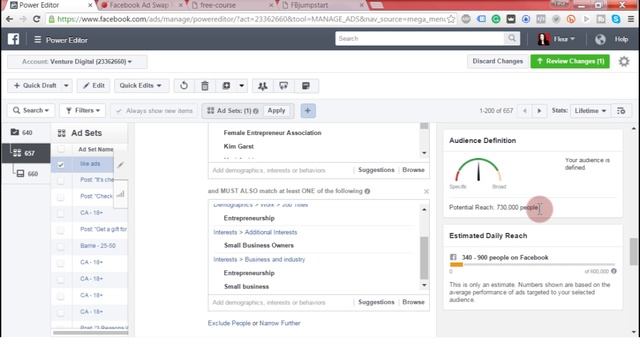This screenshot has width=640, height=360.
Task: Click the preview comment icon
Action: (284, 86)
